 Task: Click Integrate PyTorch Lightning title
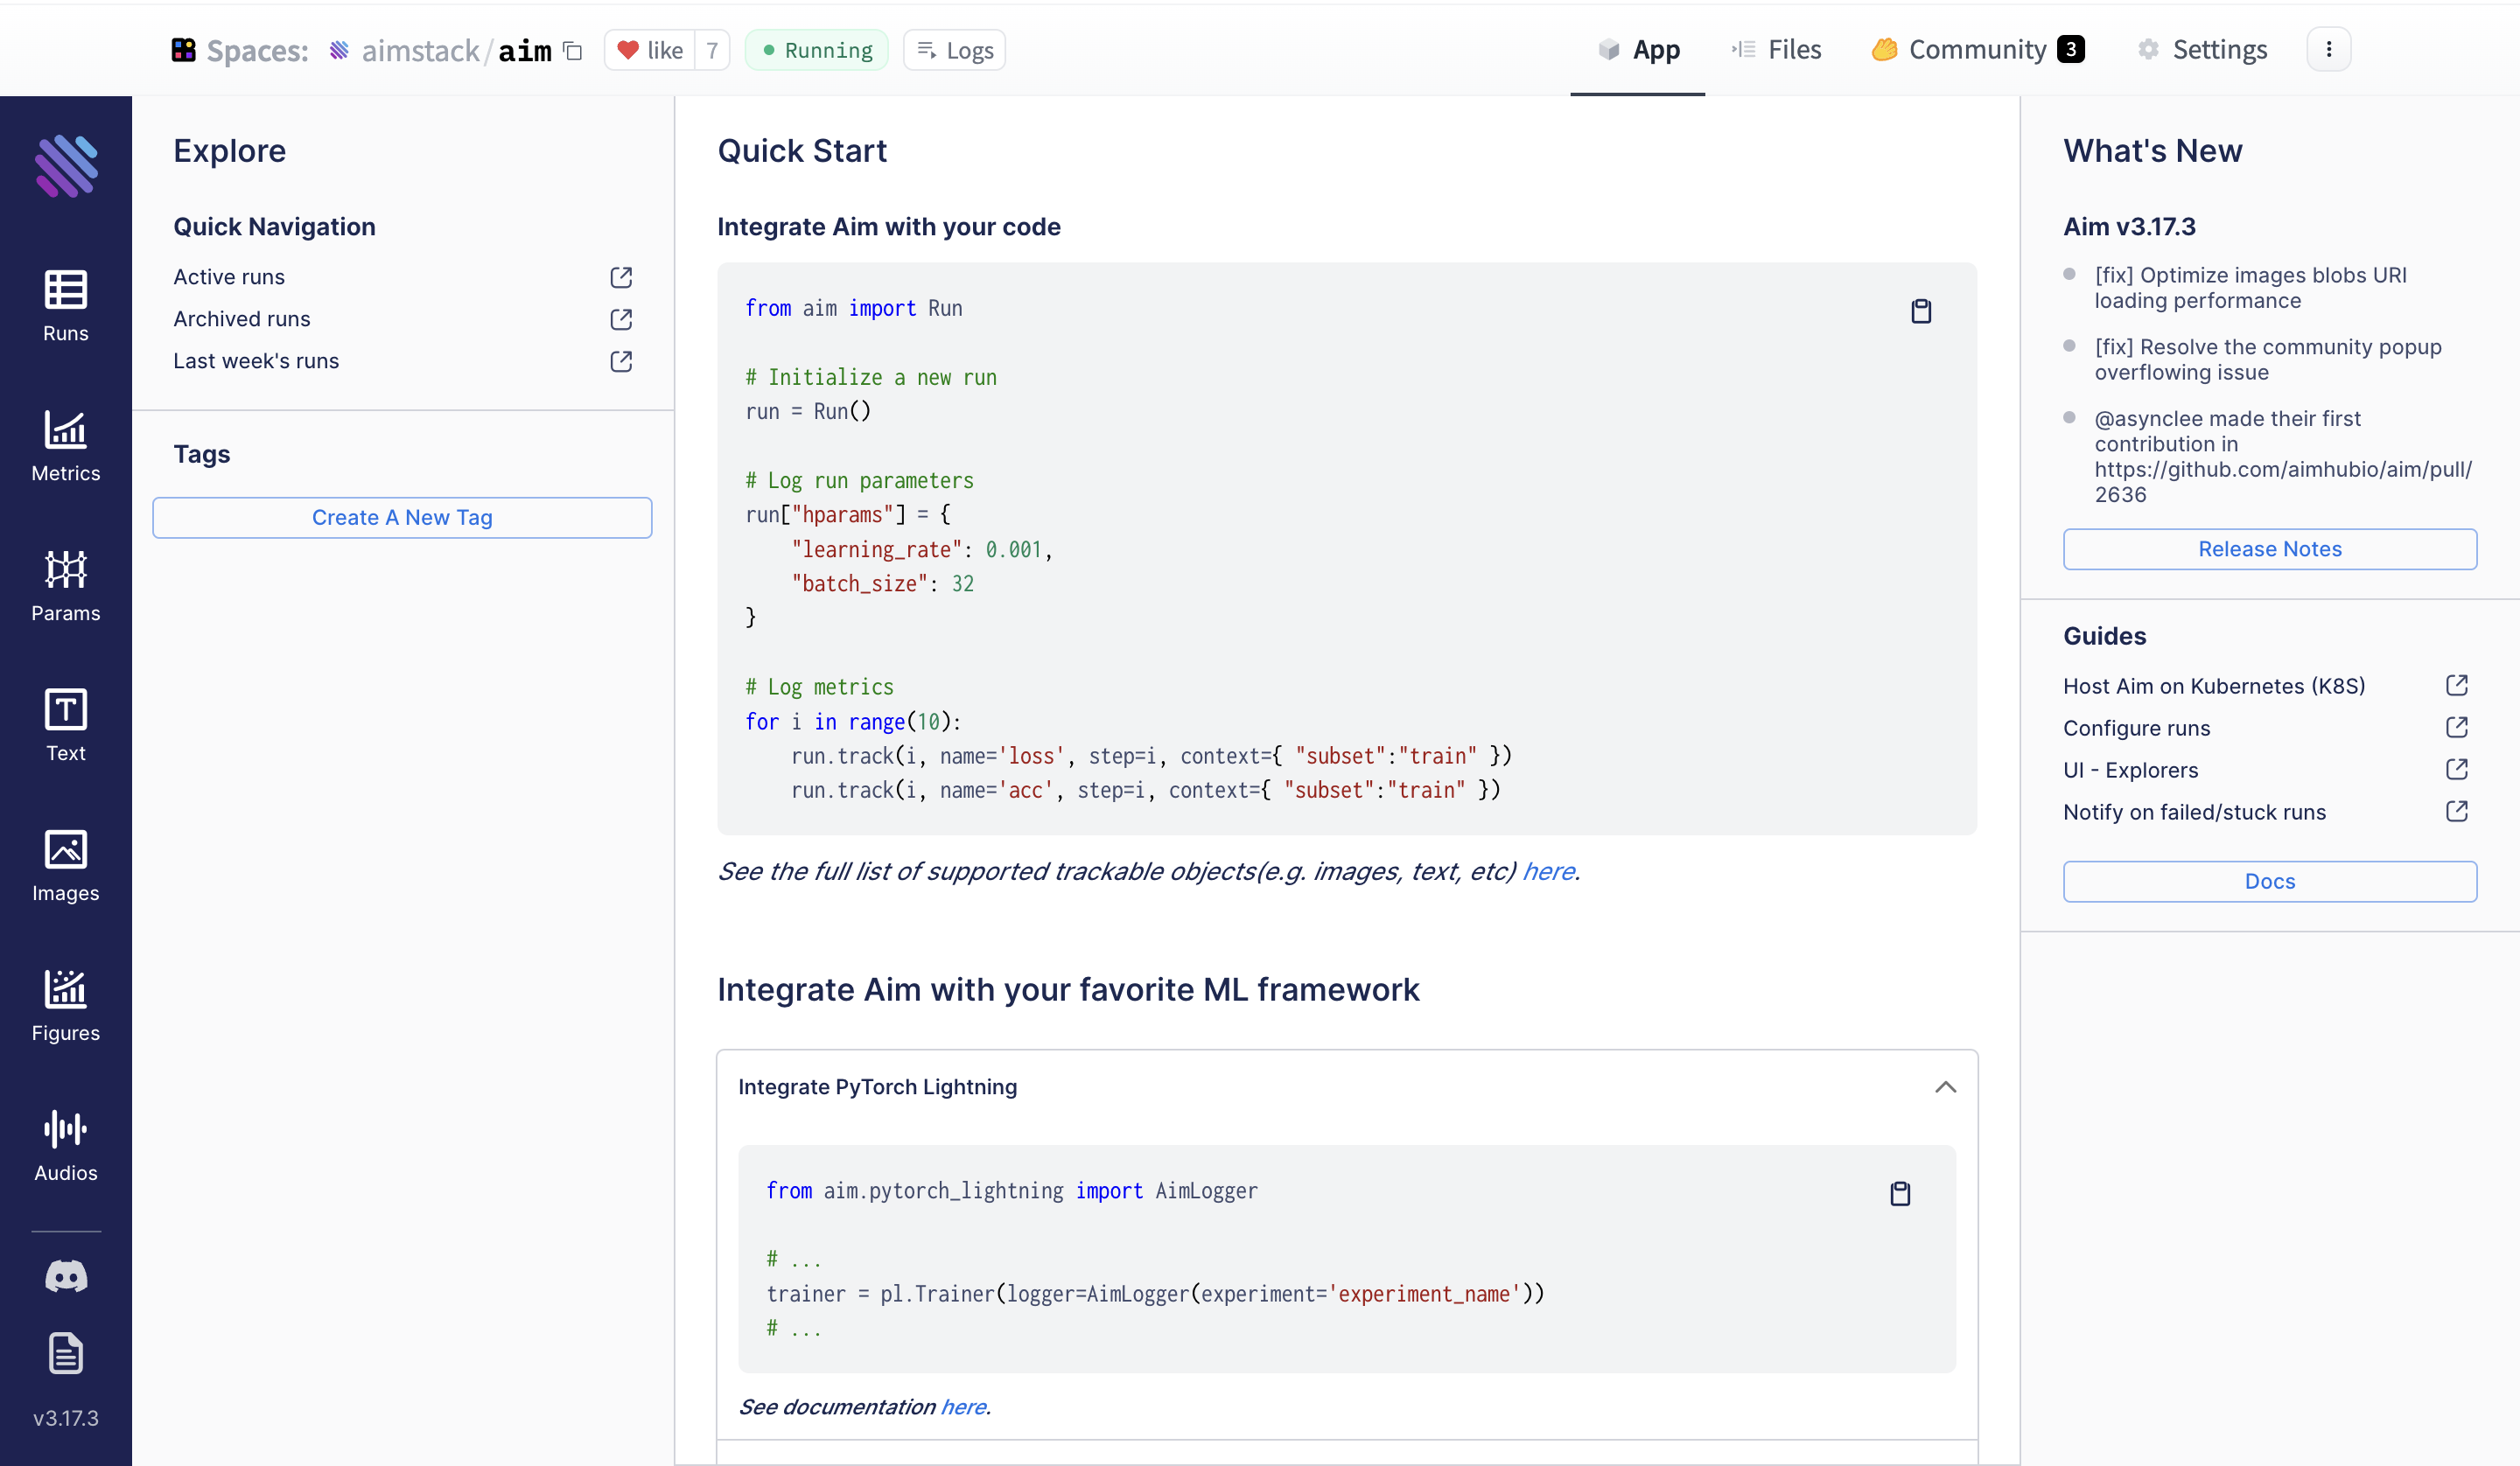(877, 1087)
